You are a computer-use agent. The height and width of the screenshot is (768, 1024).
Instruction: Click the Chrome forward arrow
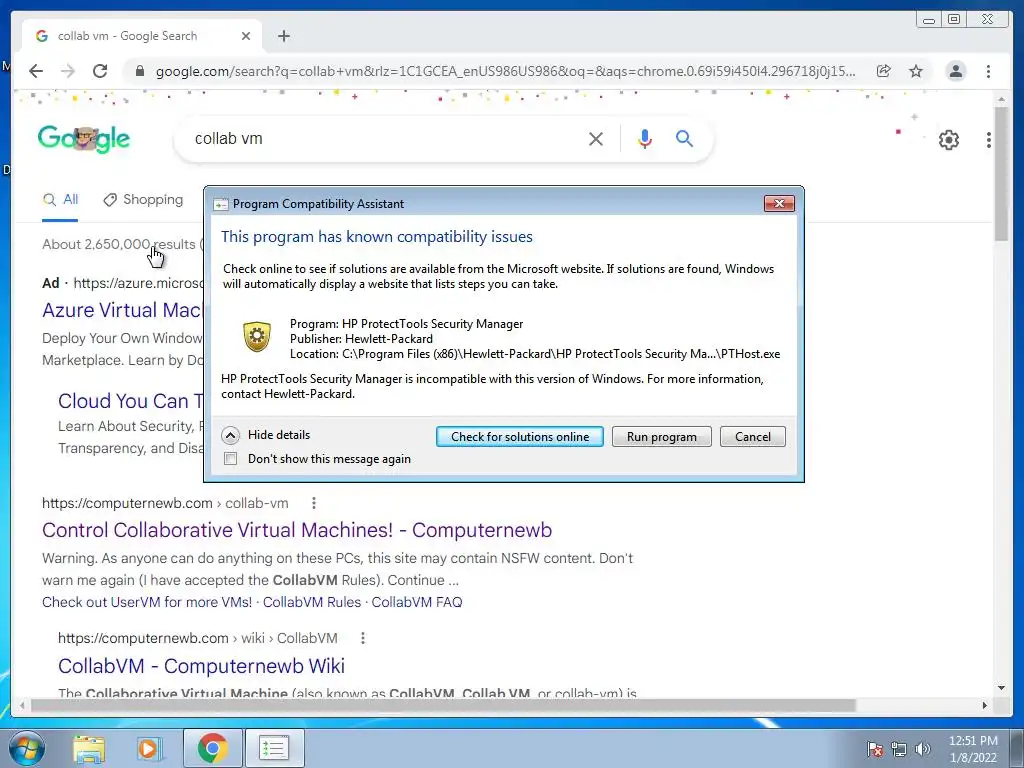coord(68,71)
